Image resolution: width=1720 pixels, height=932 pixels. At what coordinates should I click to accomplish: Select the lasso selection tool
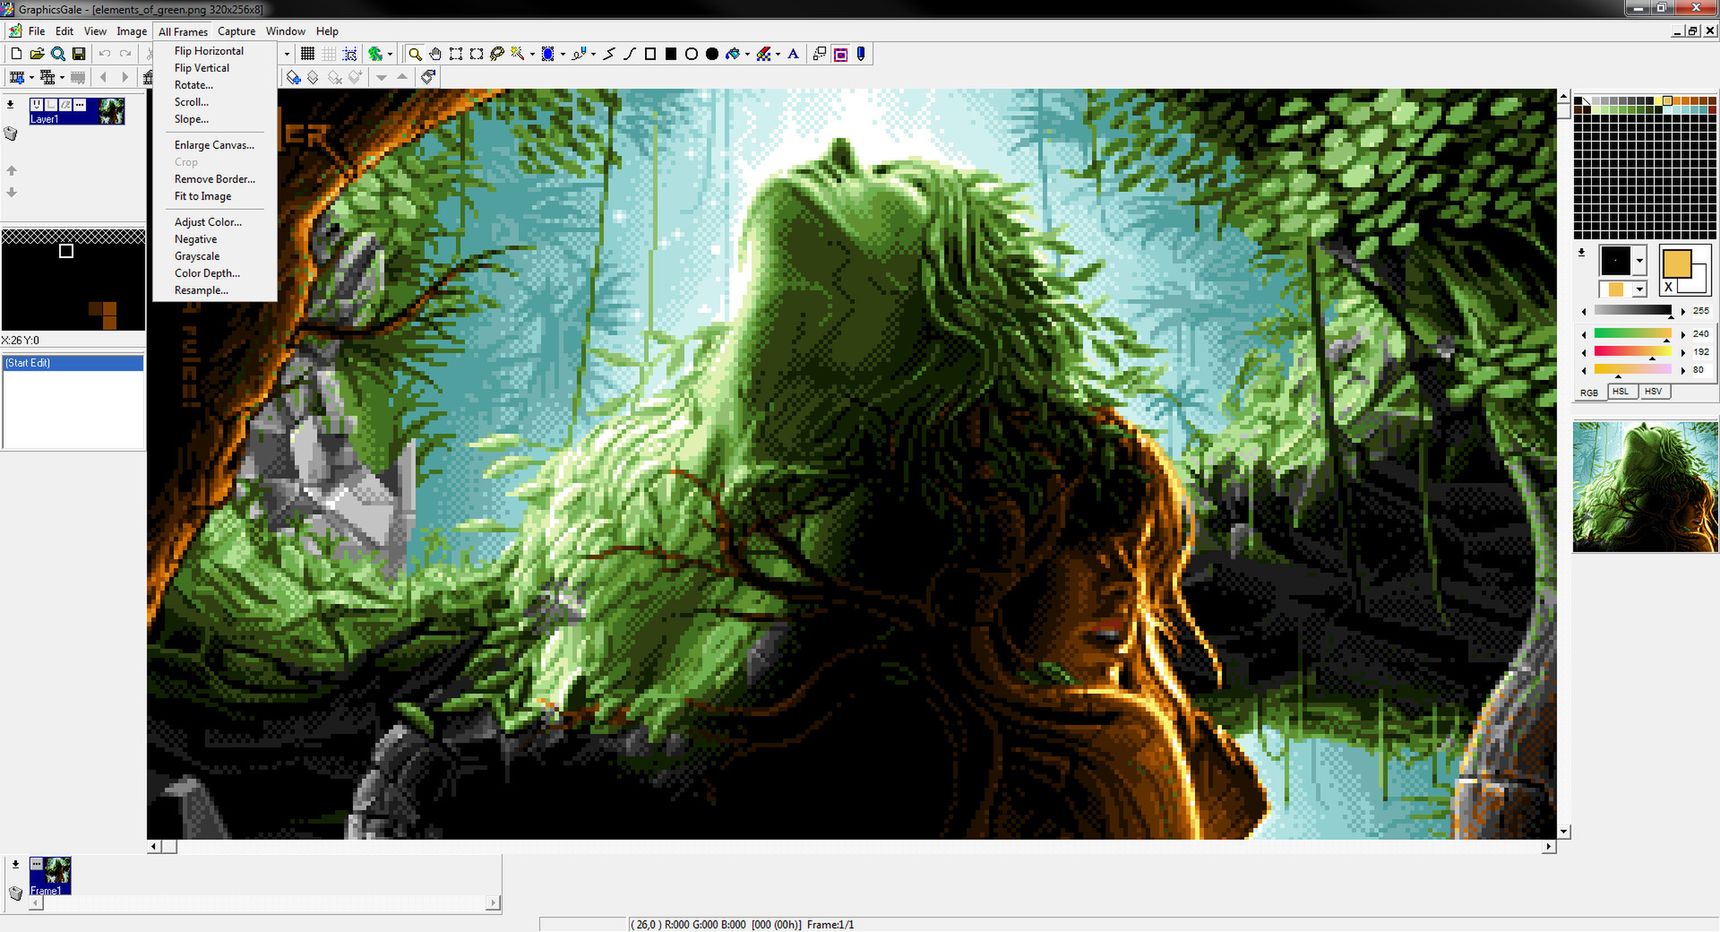point(497,54)
